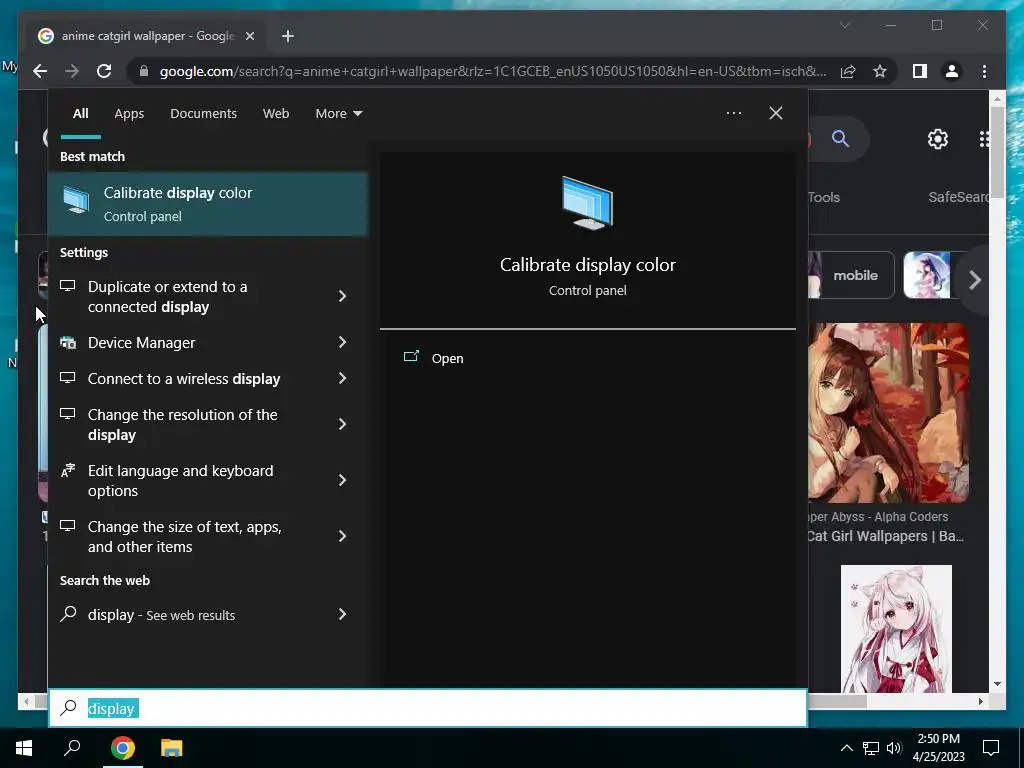
Task: Expand the More filter dropdown
Action: click(x=338, y=114)
